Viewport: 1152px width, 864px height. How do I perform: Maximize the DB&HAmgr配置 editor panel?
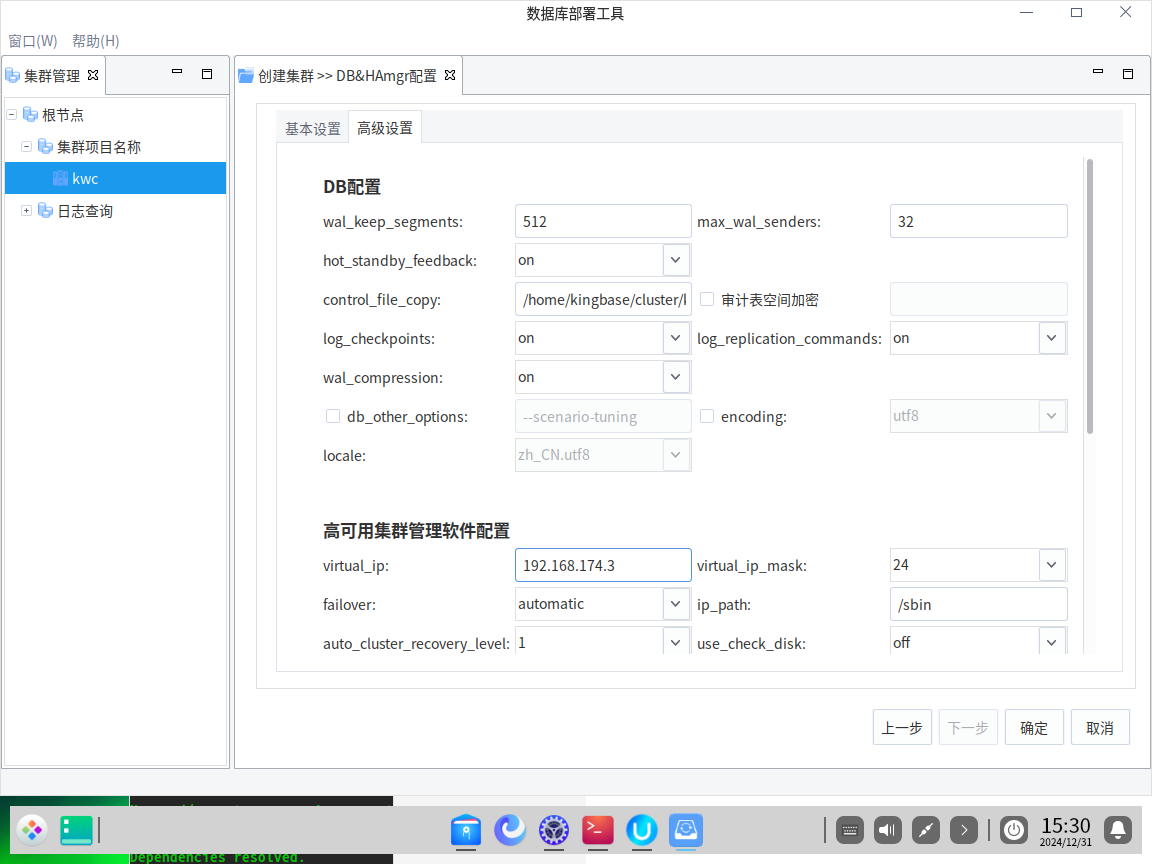1127,74
